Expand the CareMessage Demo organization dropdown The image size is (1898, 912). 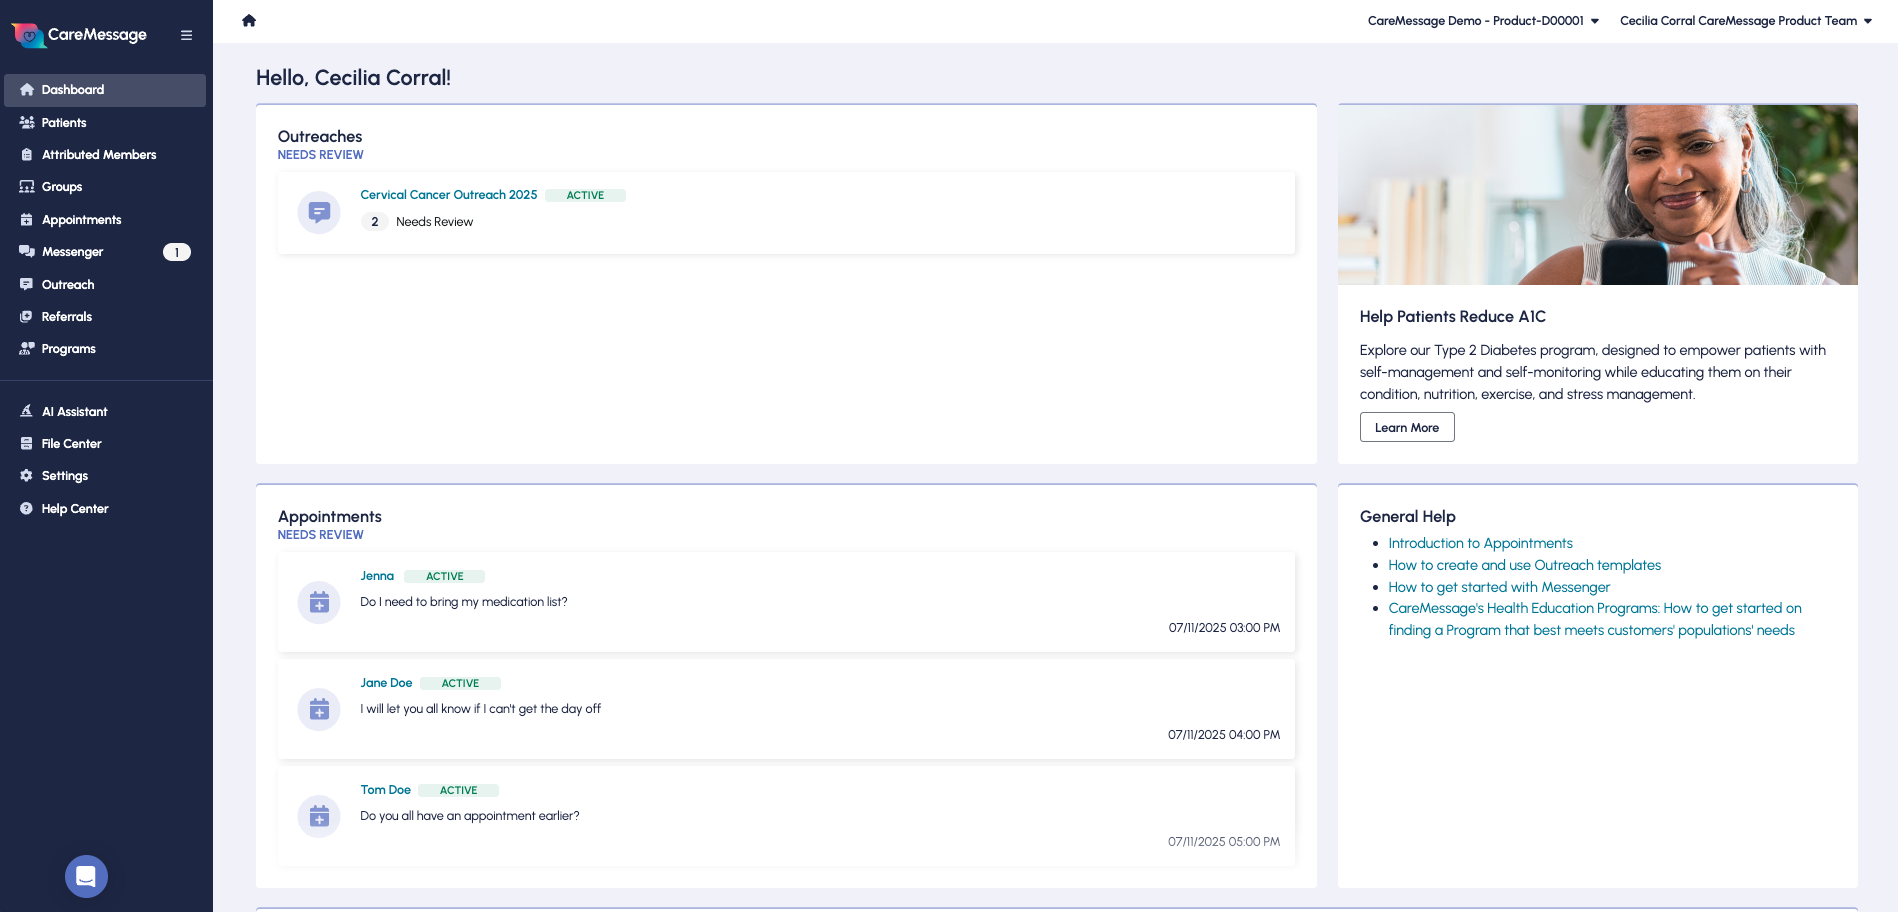(x=1481, y=20)
